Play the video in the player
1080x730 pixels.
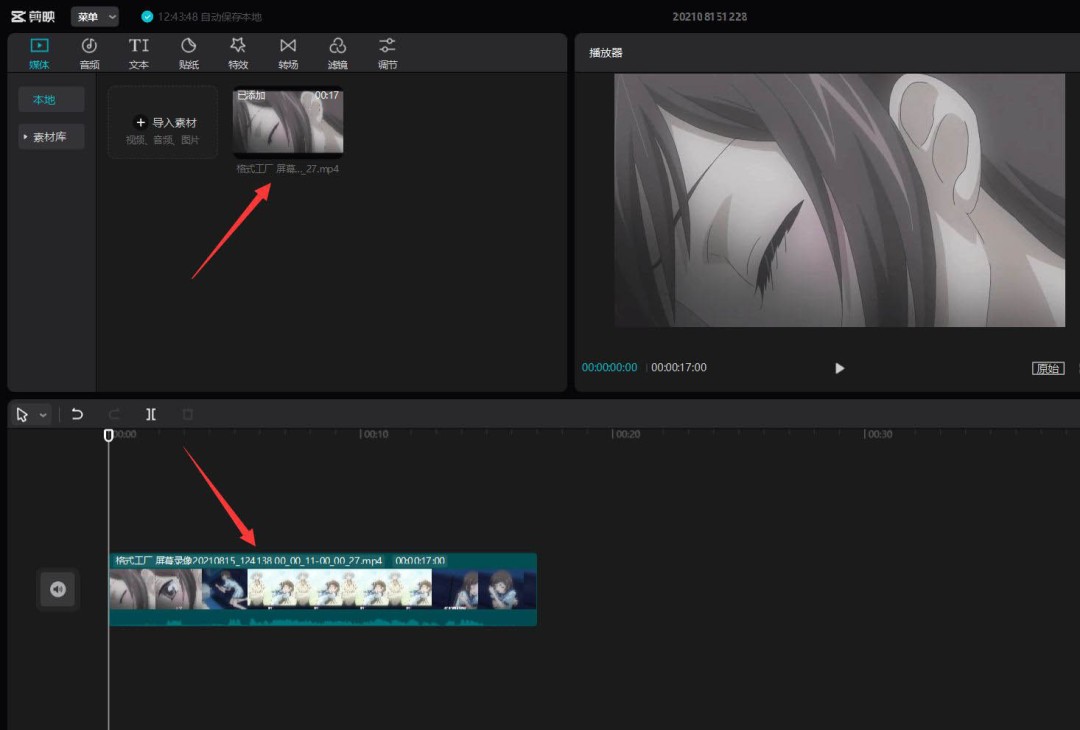coord(839,368)
